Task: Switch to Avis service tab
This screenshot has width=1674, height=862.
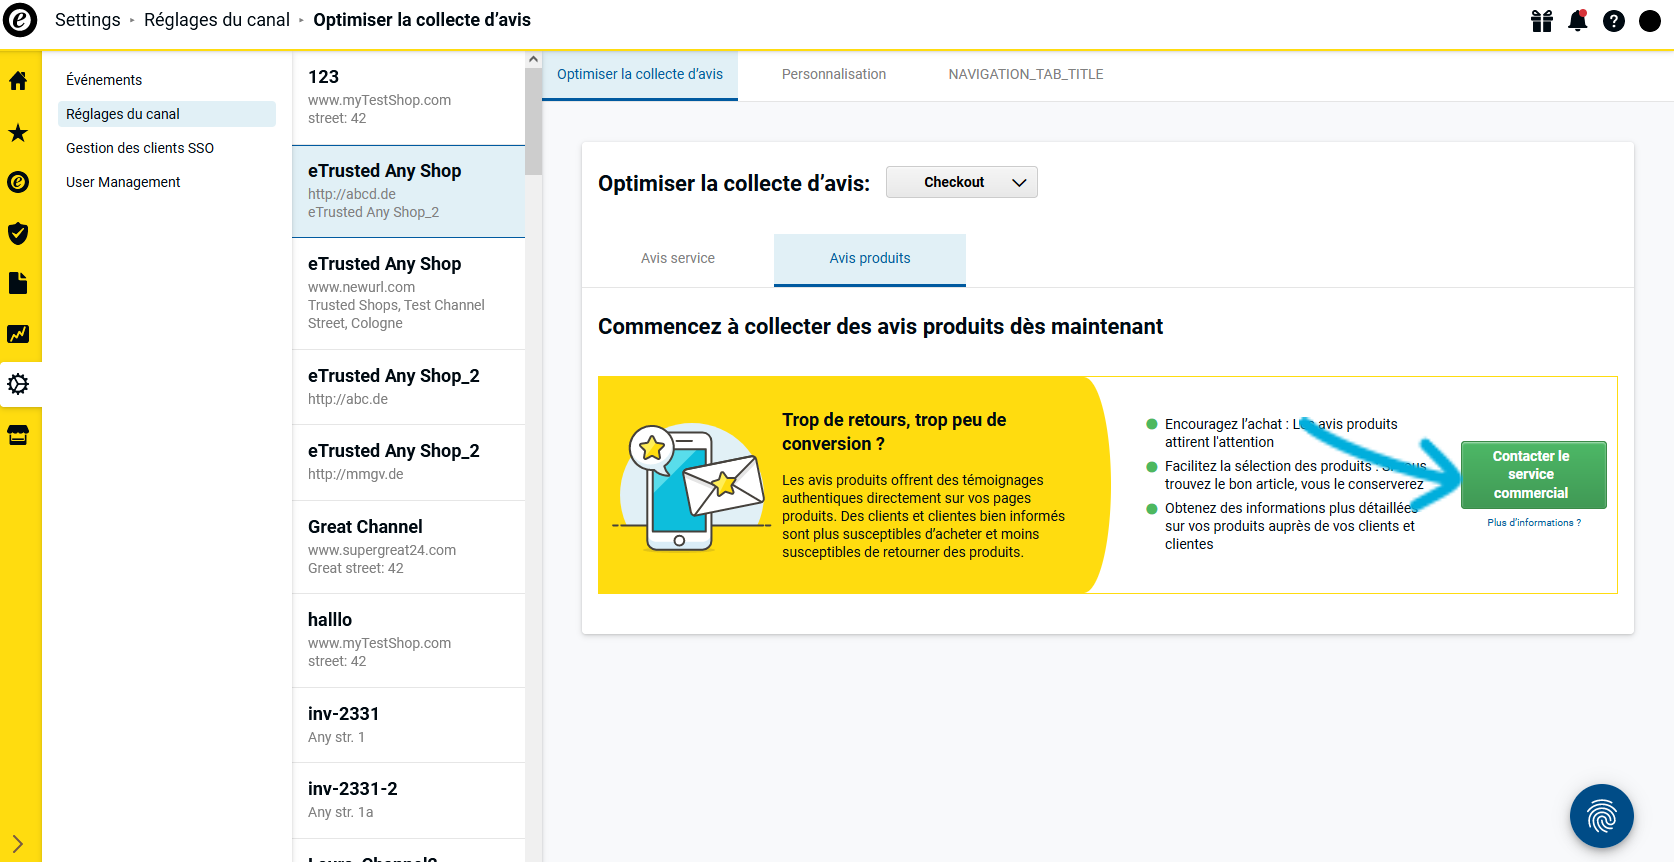Action: tap(678, 258)
